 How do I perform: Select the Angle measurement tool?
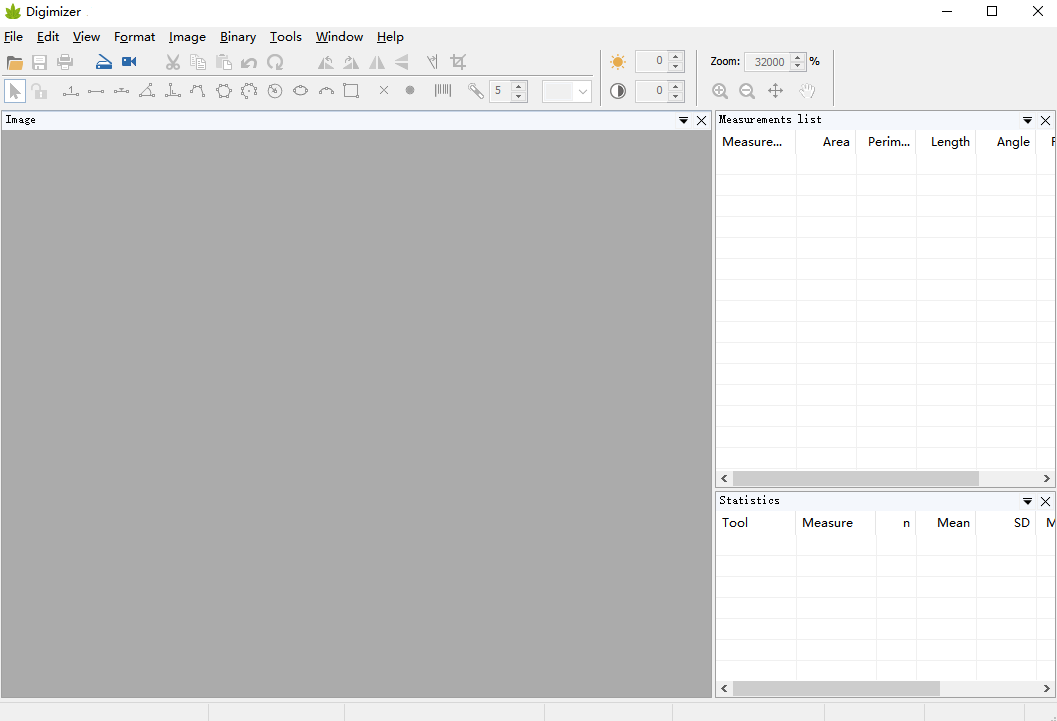pyautogui.click(x=147, y=90)
